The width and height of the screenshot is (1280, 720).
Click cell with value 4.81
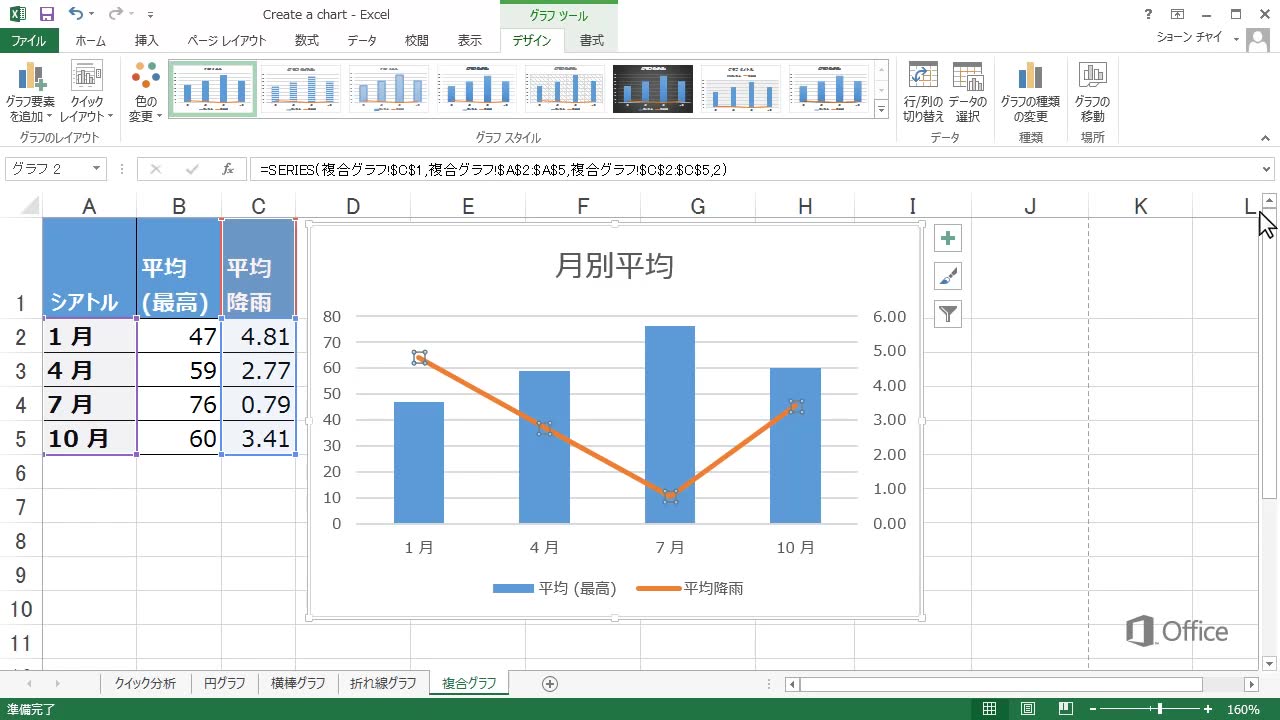pos(259,336)
